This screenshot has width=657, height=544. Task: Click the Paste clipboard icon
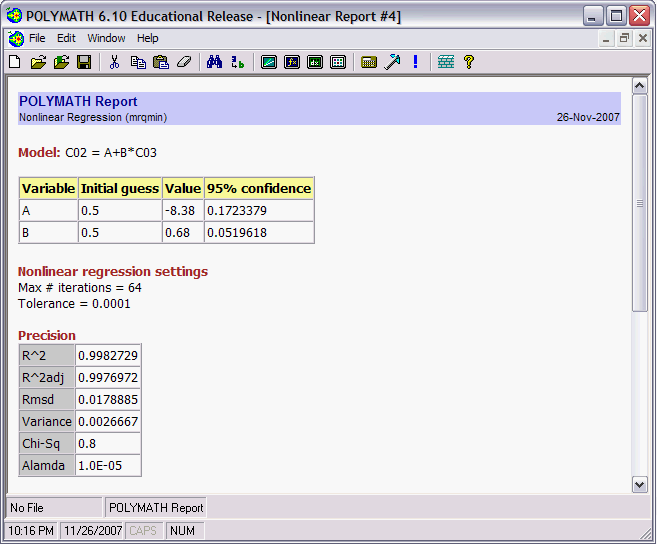point(160,62)
